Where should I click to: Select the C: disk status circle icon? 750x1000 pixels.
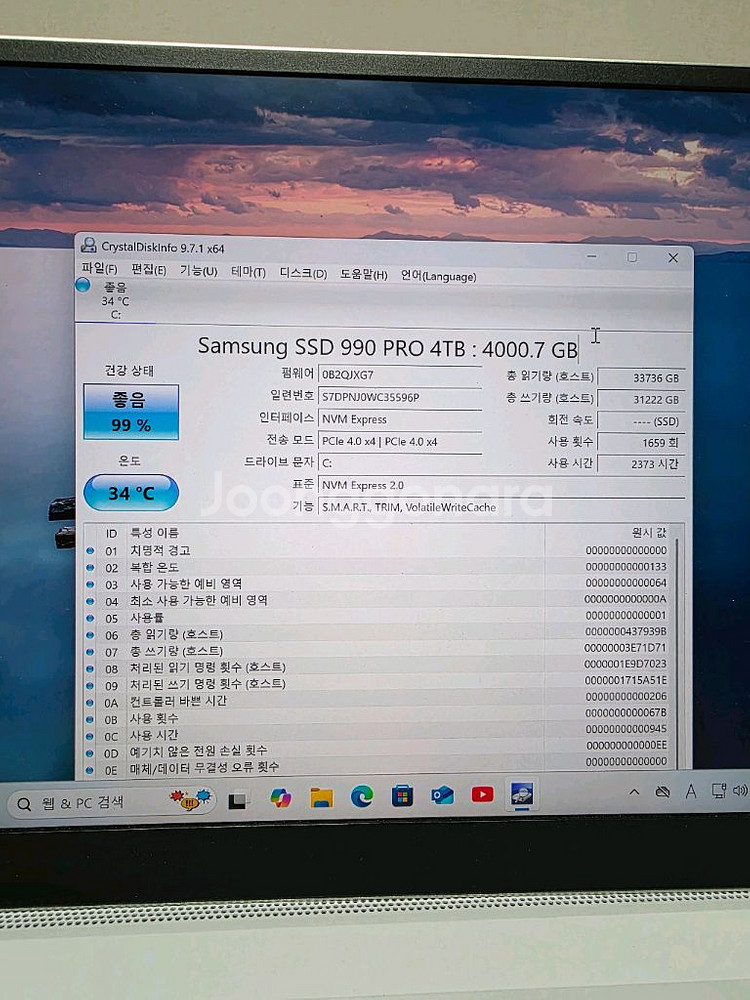point(83,285)
